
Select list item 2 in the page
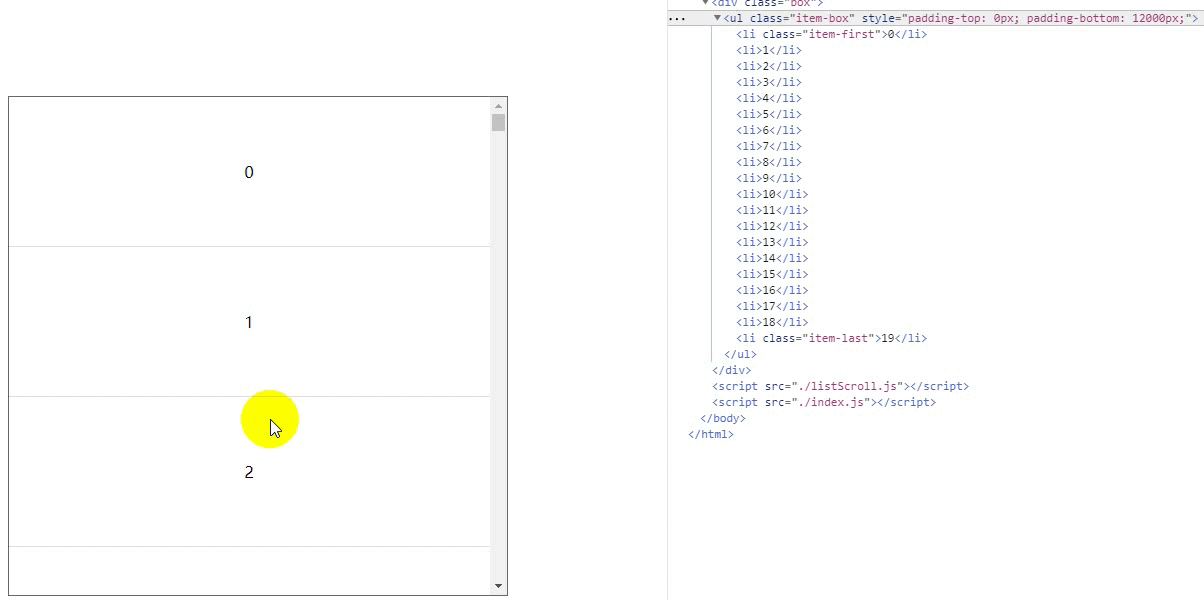pyautogui.click(x=249, y=472)
